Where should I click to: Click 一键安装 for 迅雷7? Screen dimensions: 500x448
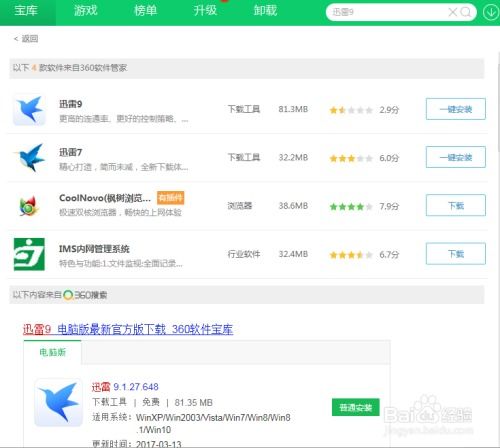456,157
